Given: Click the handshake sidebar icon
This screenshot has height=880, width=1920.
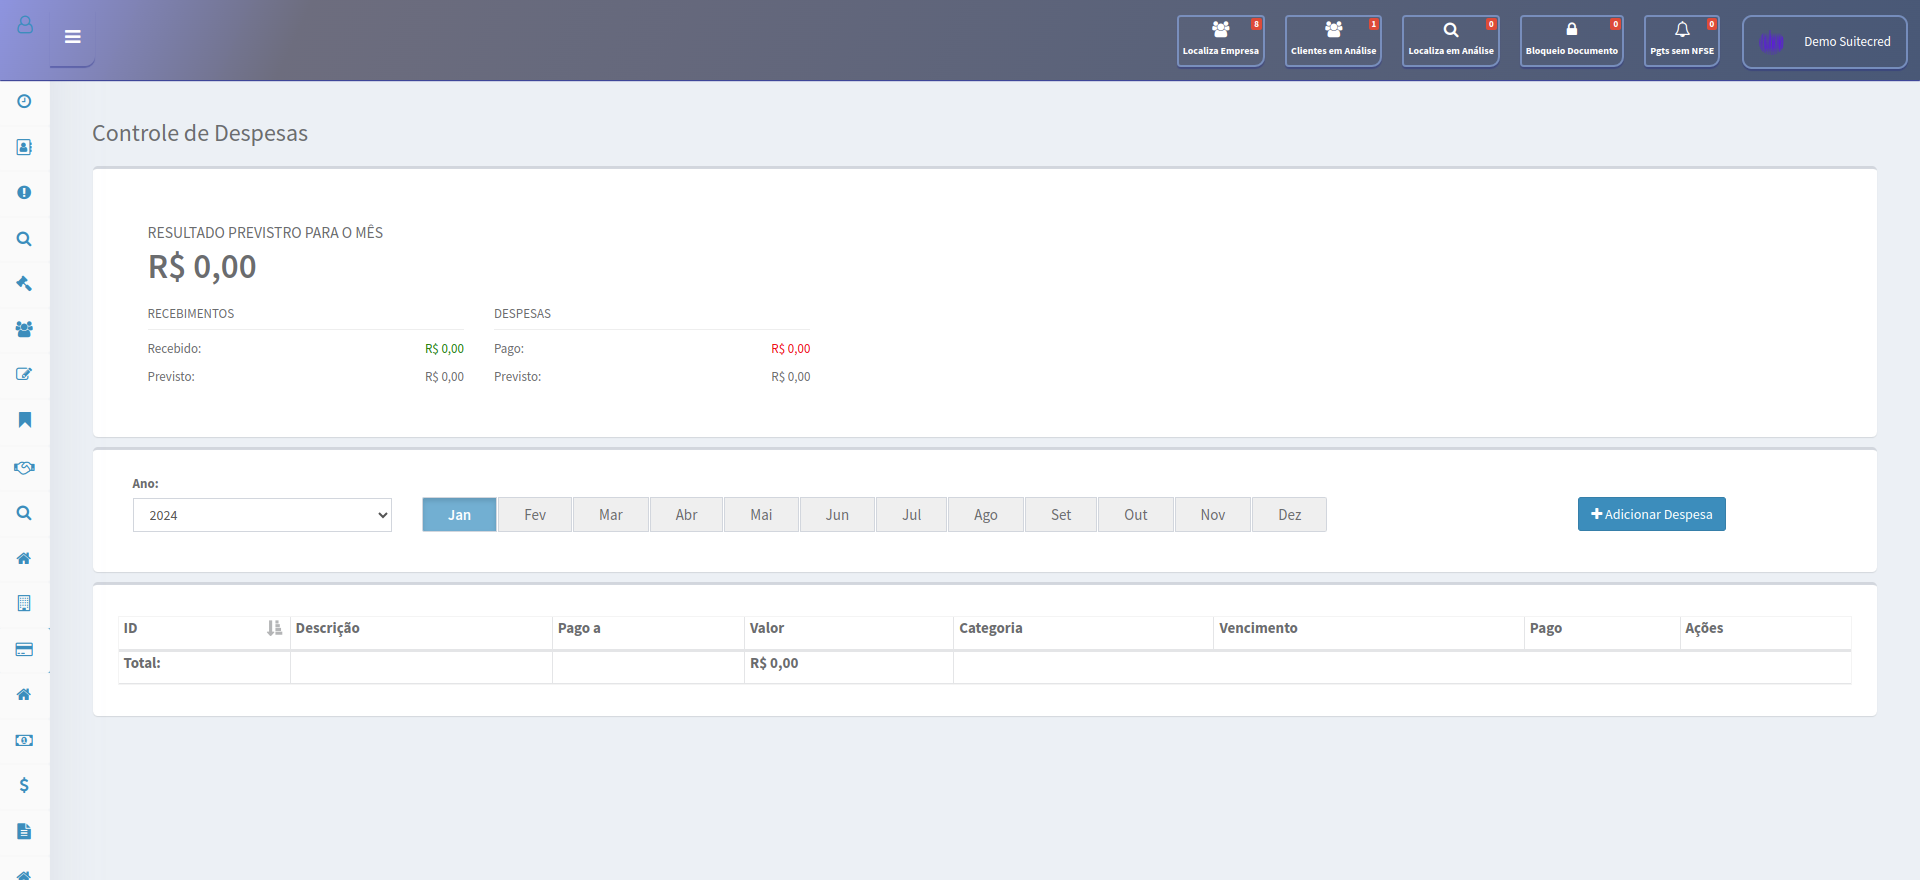Looking at the screenshot, I should tap(24, 467).
